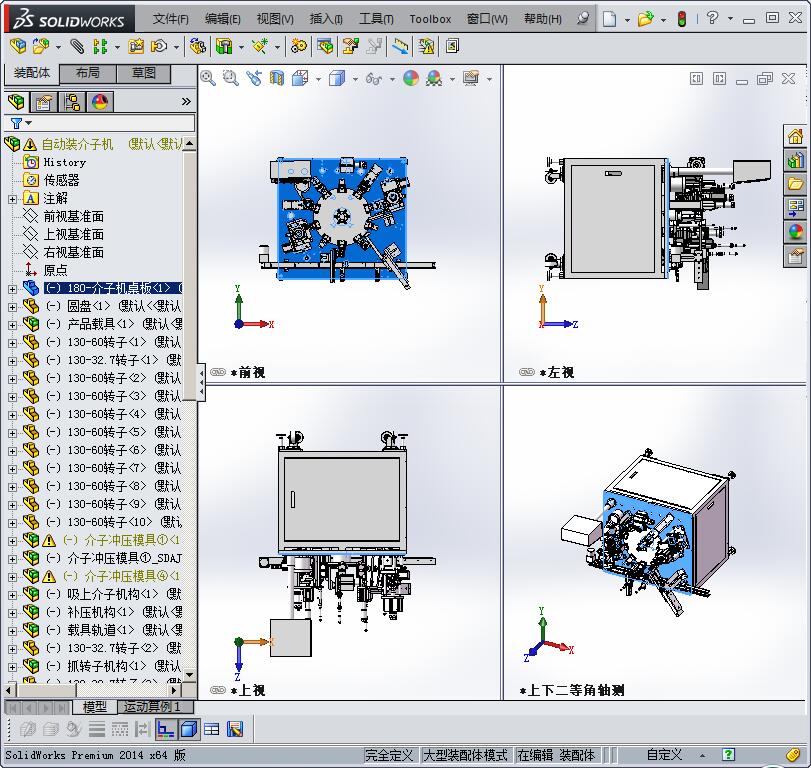Switch to the ConfigurationManager panel tab
The width and height of the screenshot is (811, 768).
tap(72, 102)
